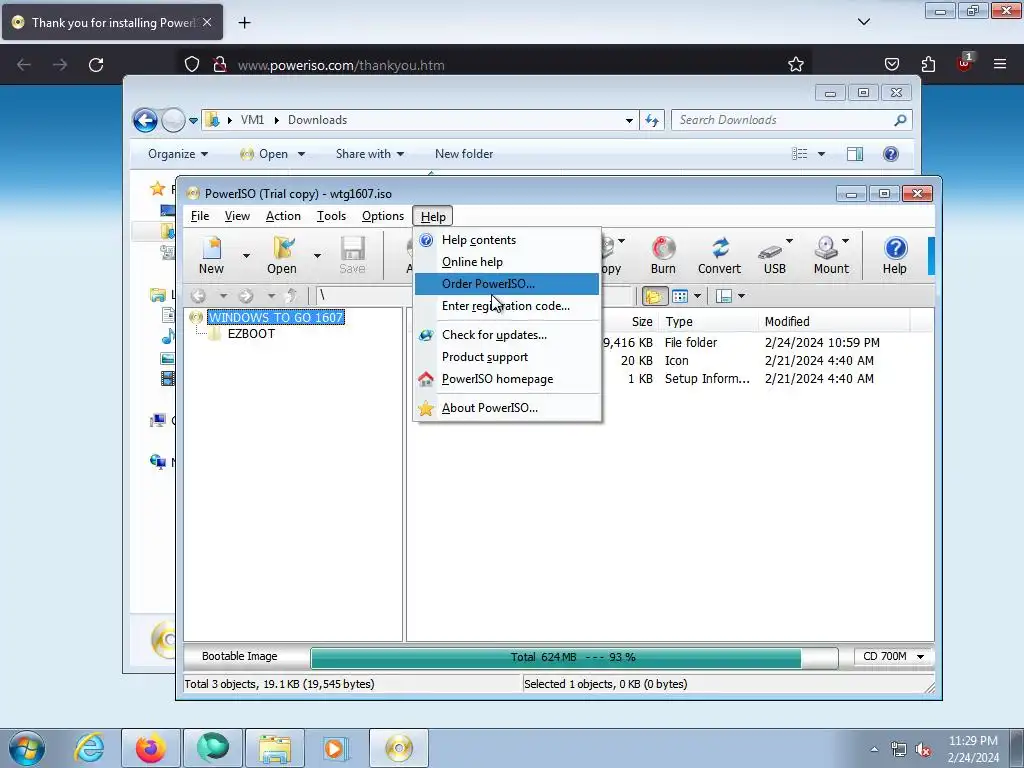1024x768 pixels.
Task: Open the Tools menu
Action: coord(331,216)
